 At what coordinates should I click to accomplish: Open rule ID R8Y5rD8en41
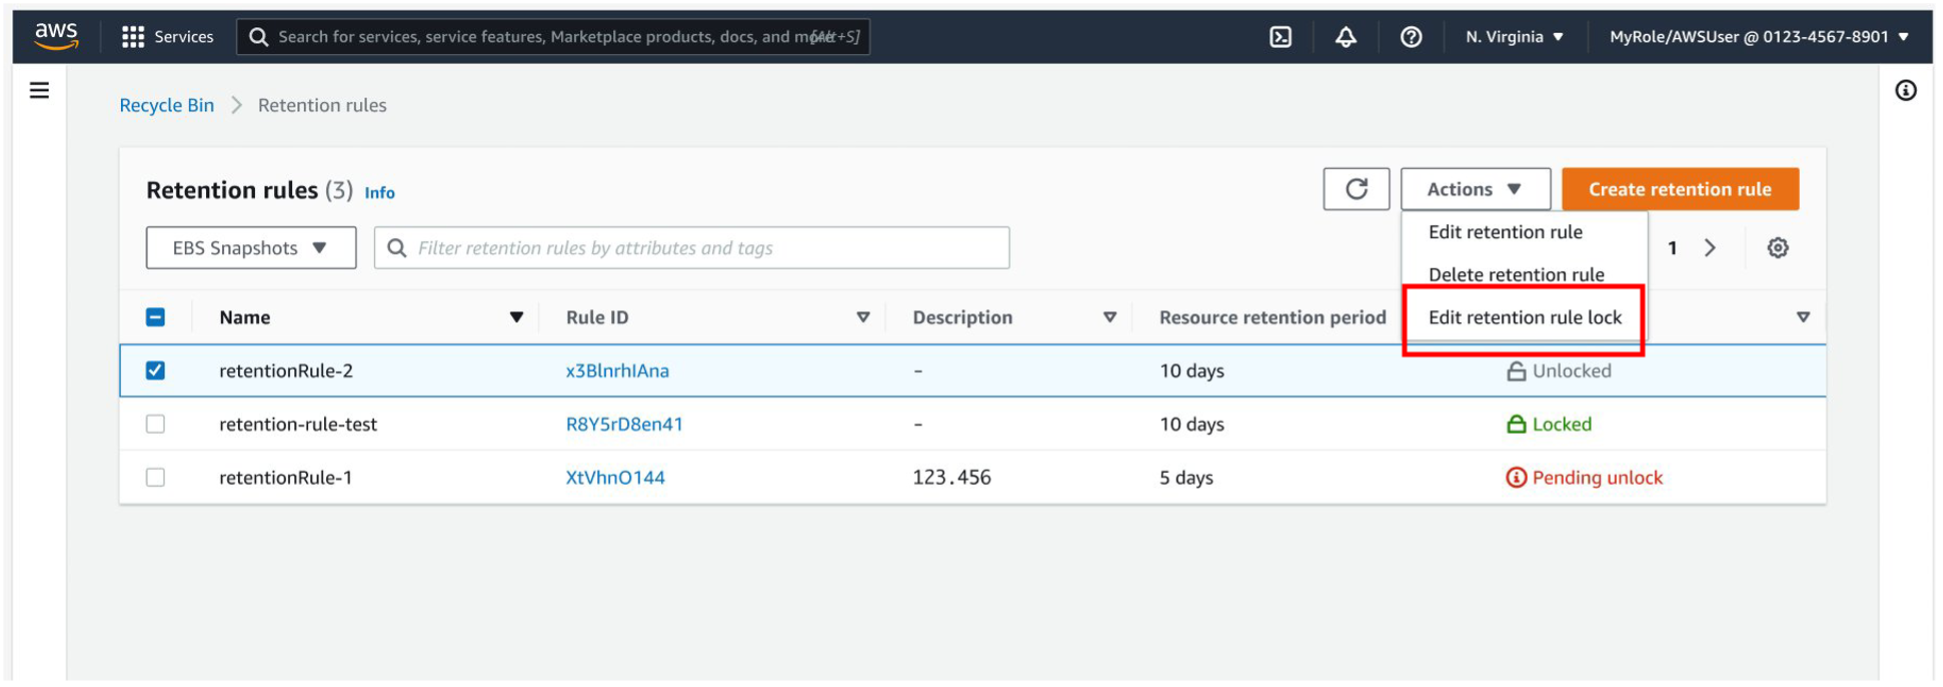pyautogui.click(x=624, y=424)
